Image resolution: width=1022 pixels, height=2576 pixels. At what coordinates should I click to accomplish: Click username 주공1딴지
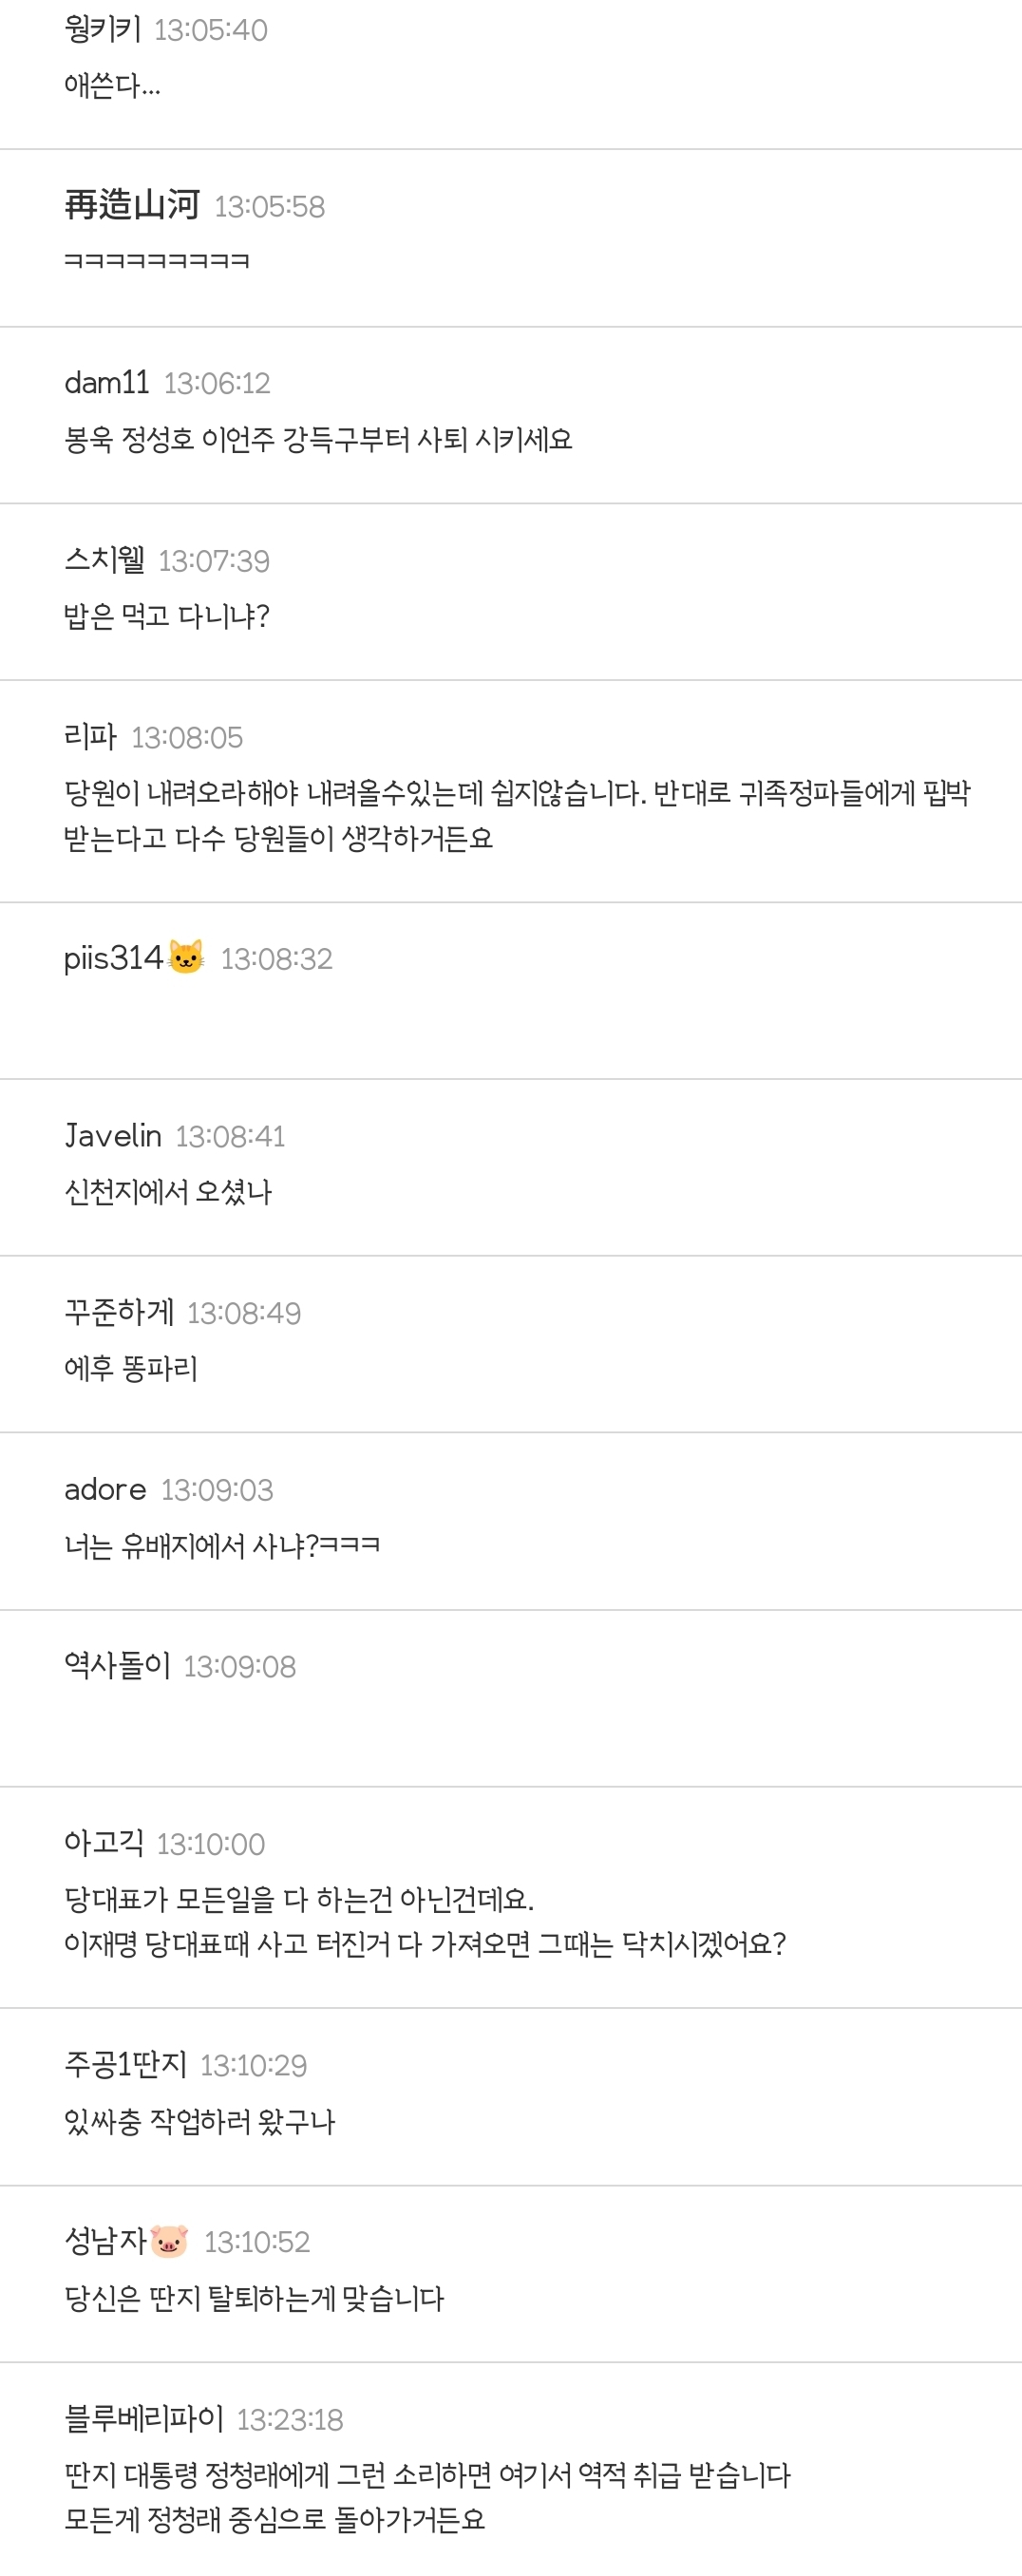pos(126,2064)
